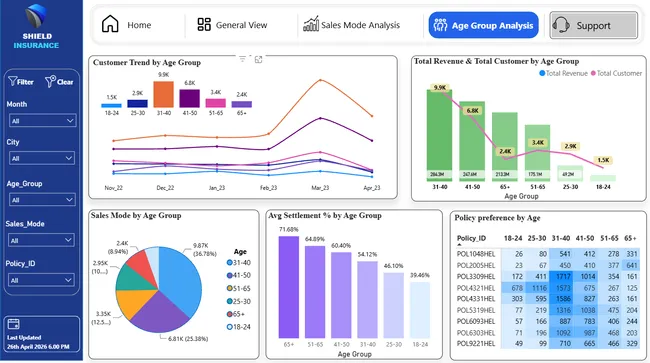The image size is (650, 363).
Task: Open the Customer Trend filter icon
Action: tap(243, 59)
